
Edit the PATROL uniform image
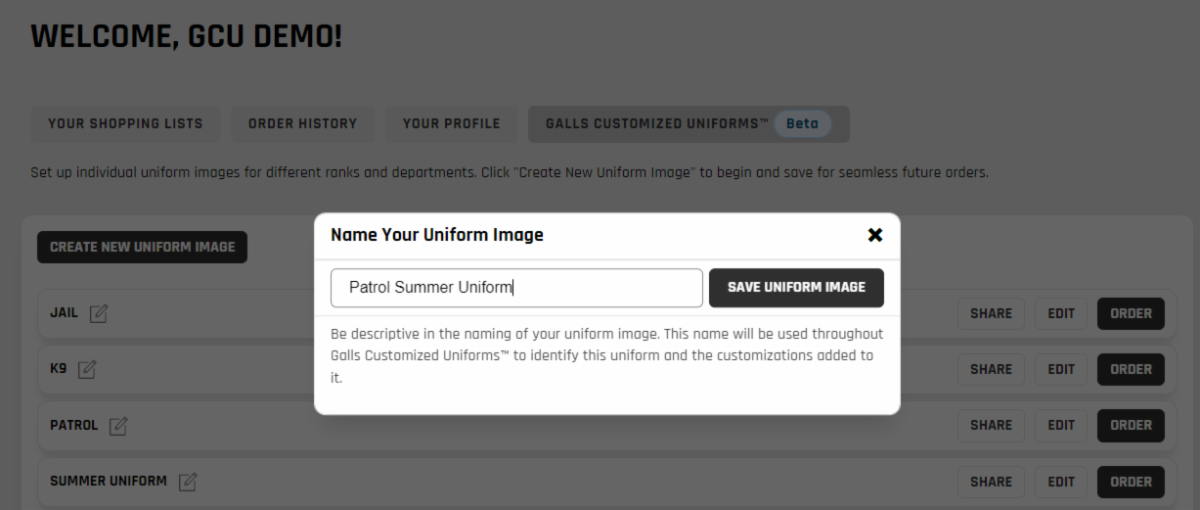pyautogui.click(x=1061, y=426)
